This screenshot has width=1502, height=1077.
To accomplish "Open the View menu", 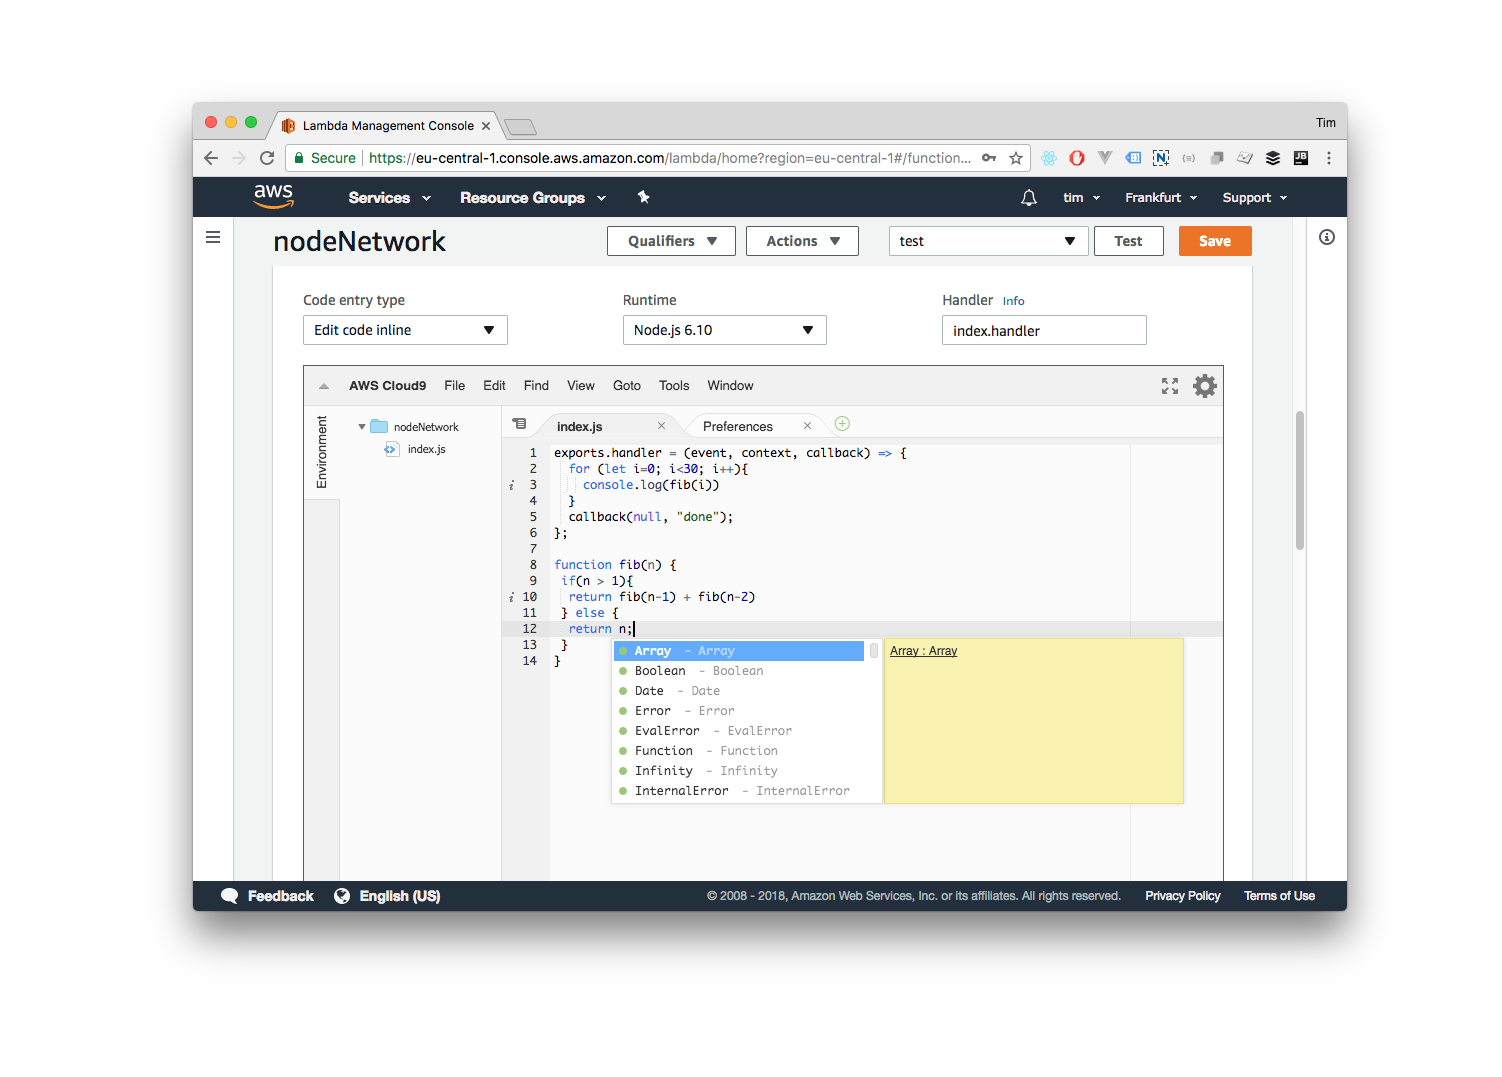I will point(581,386).
